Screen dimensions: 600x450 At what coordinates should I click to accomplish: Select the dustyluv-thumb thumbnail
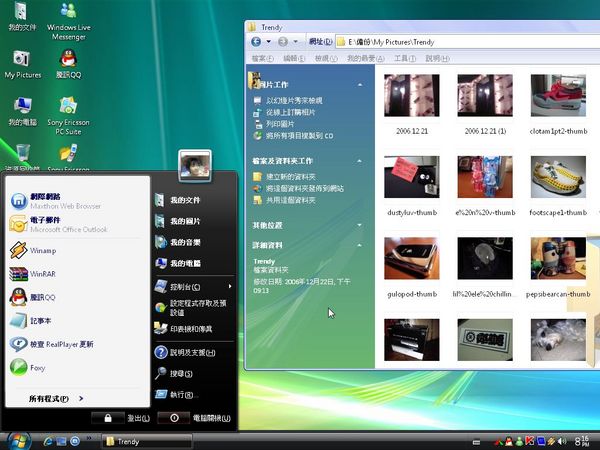[412, 177]
